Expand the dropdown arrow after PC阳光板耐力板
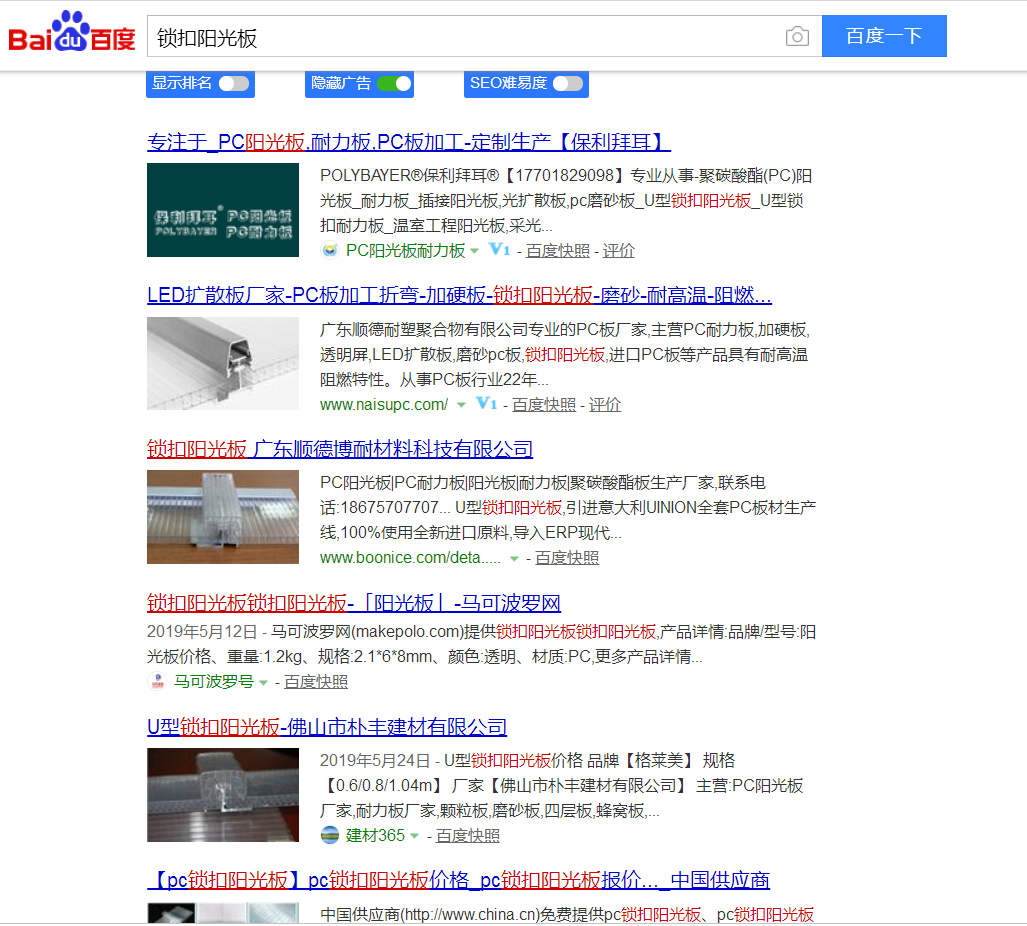 pos(474,251)
